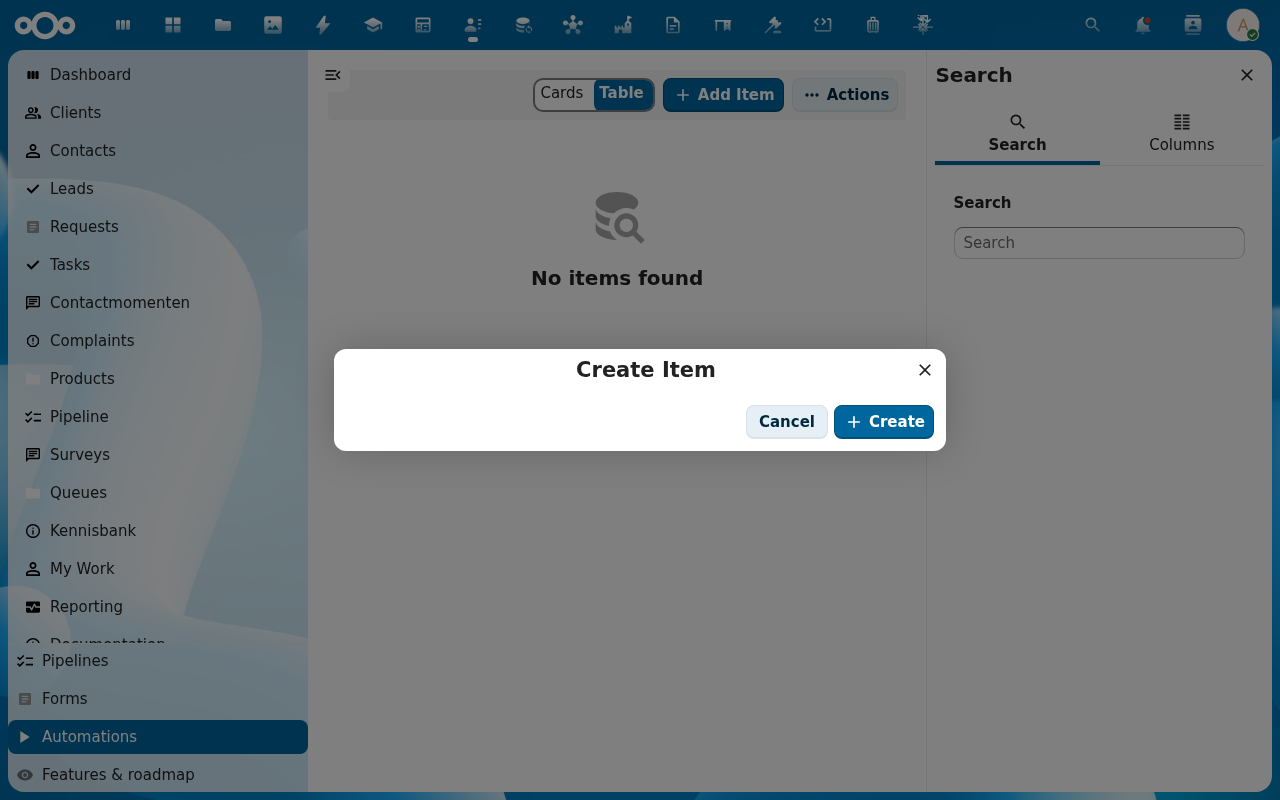
Task: Toggle the sidebar navigation collapse icon
Action: tap(333, 75)
